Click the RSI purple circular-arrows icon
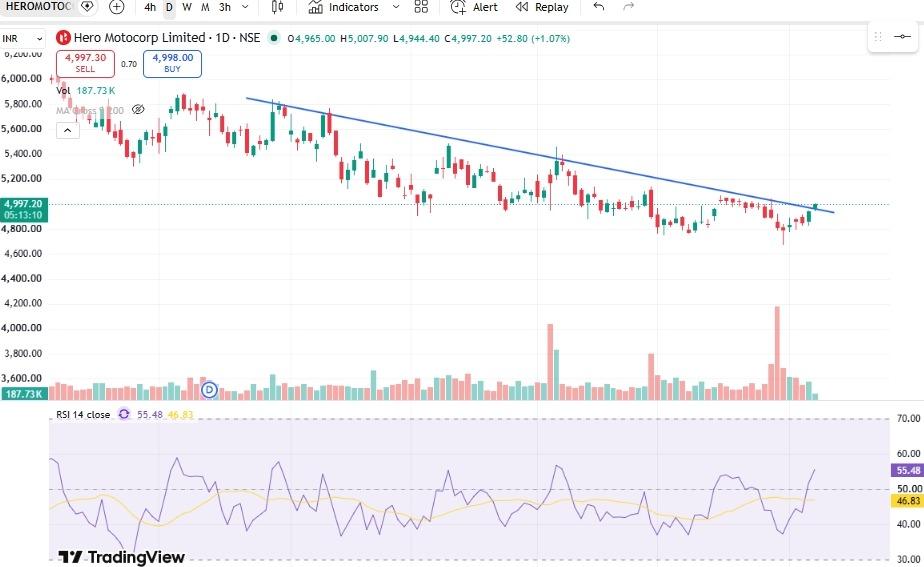 pyautogui.click(x=124, y=414)
